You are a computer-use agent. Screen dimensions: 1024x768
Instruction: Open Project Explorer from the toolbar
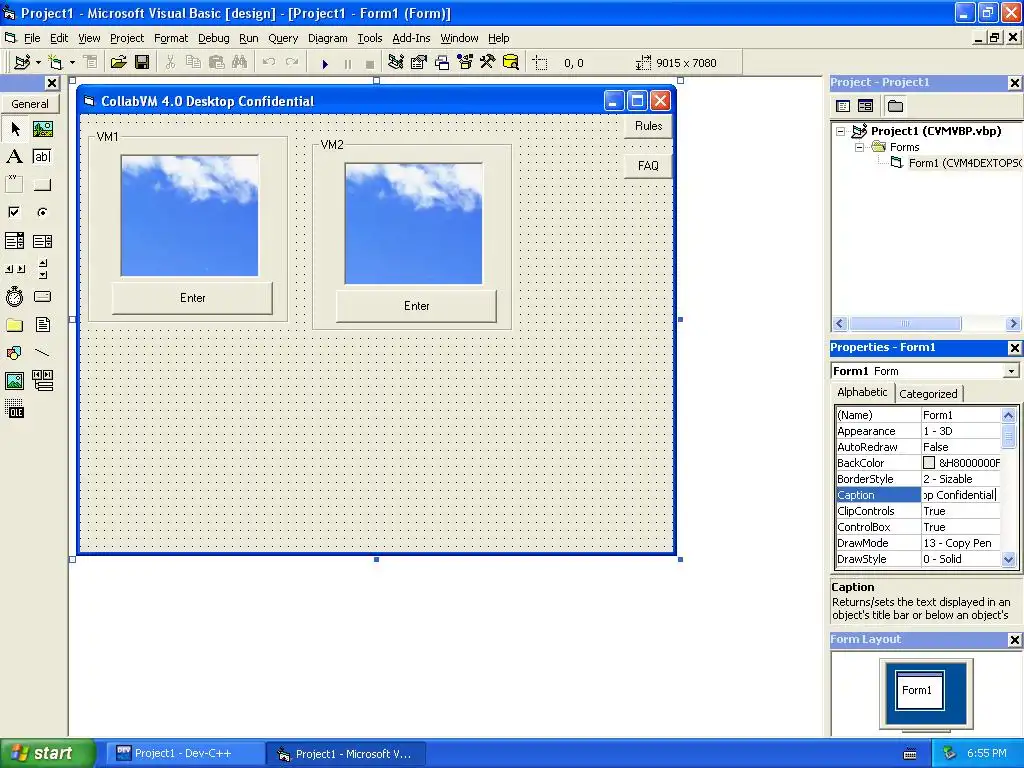(x=395, y=63)
